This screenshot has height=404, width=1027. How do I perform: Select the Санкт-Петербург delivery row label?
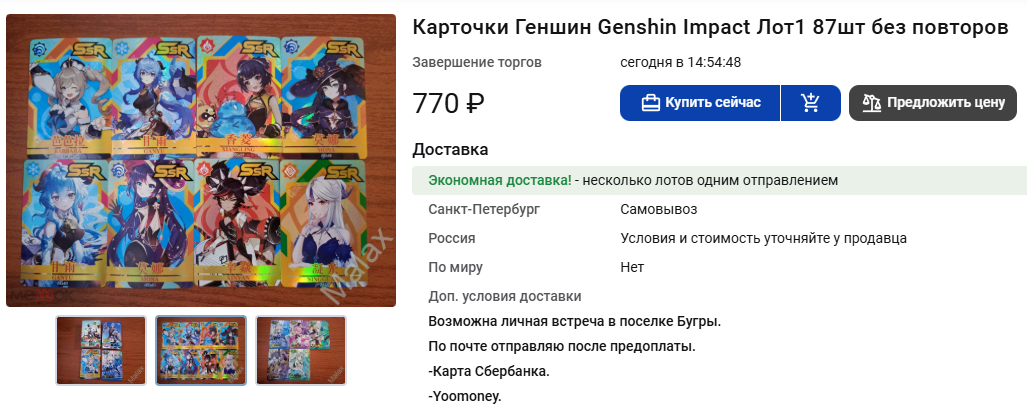tap(485, 210)
